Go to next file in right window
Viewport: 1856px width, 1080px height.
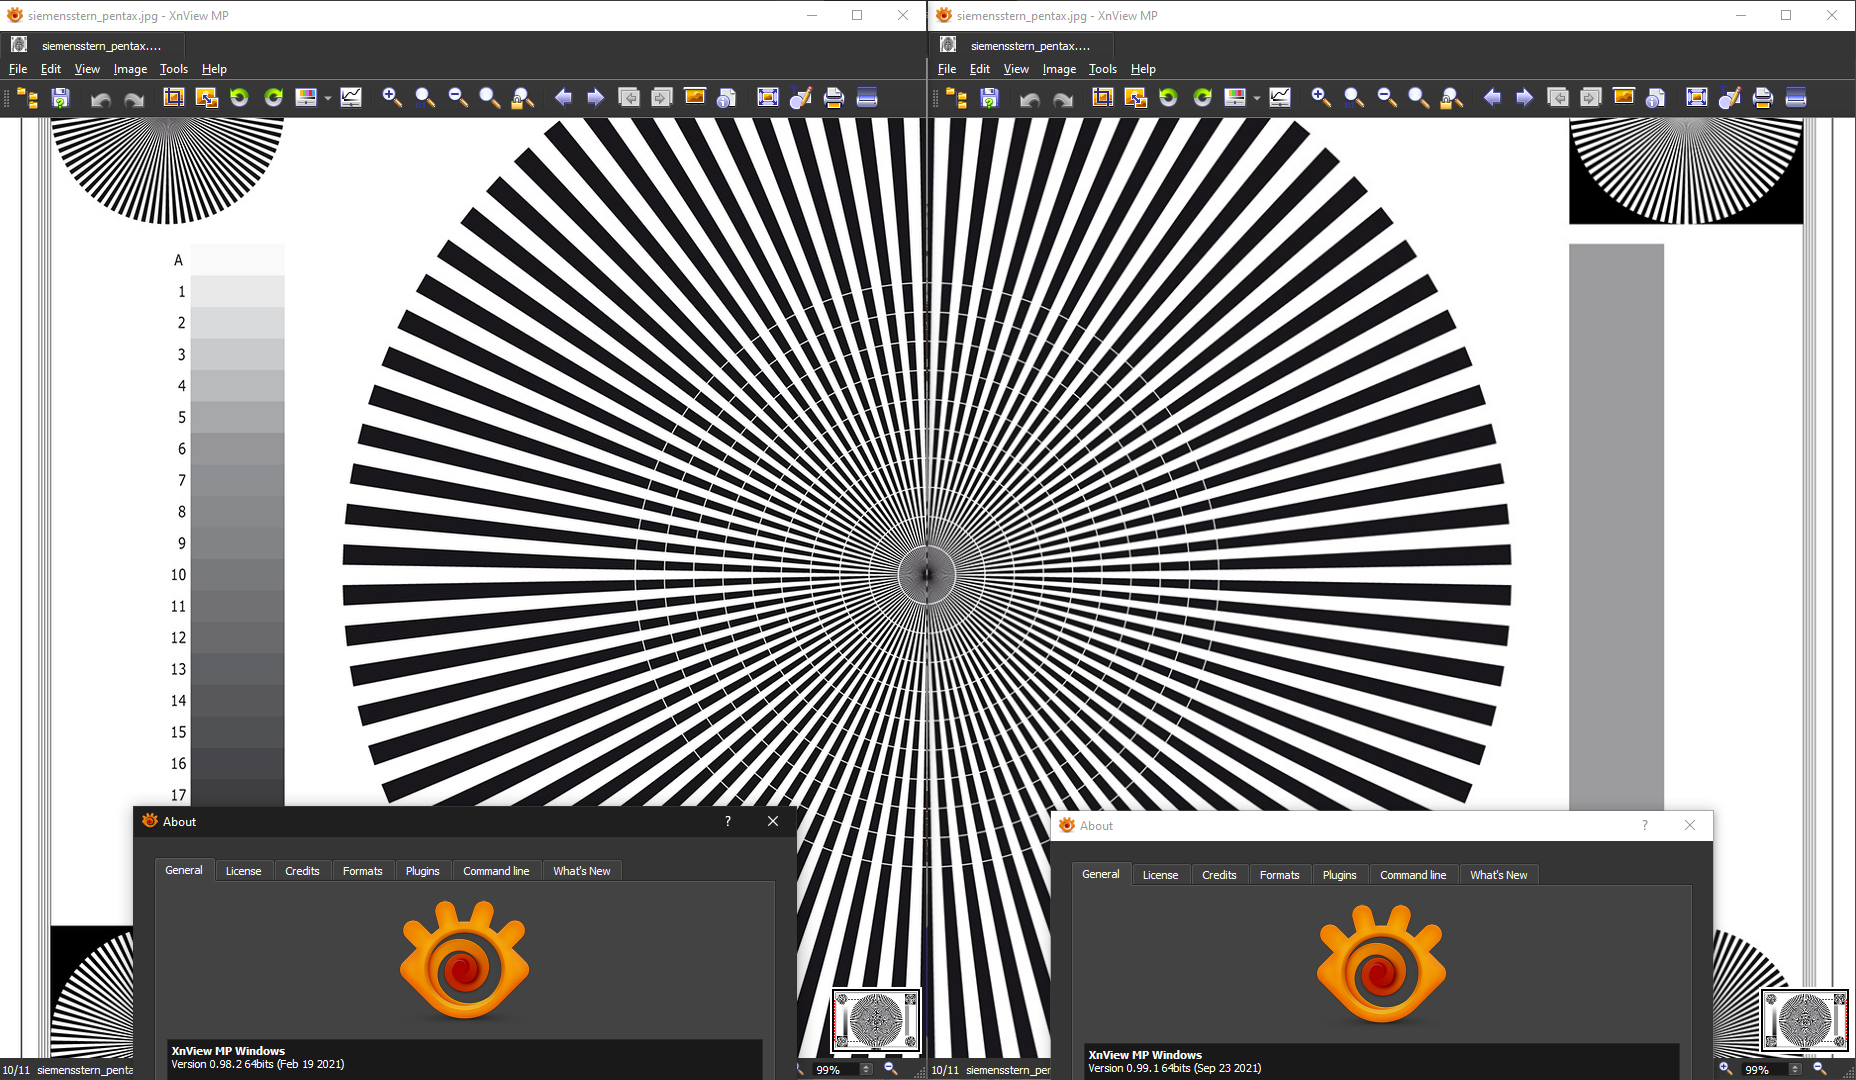[x=1524, y=97]
